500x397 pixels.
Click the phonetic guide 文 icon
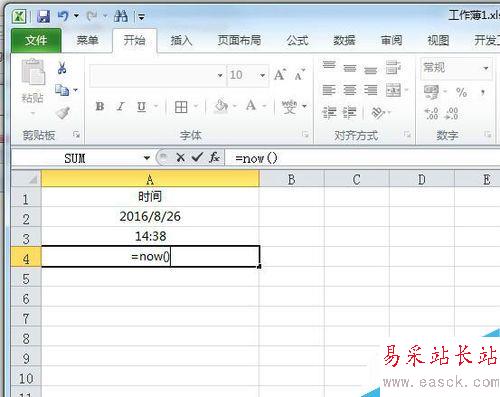pyautogui.click(x=289, y=107)
